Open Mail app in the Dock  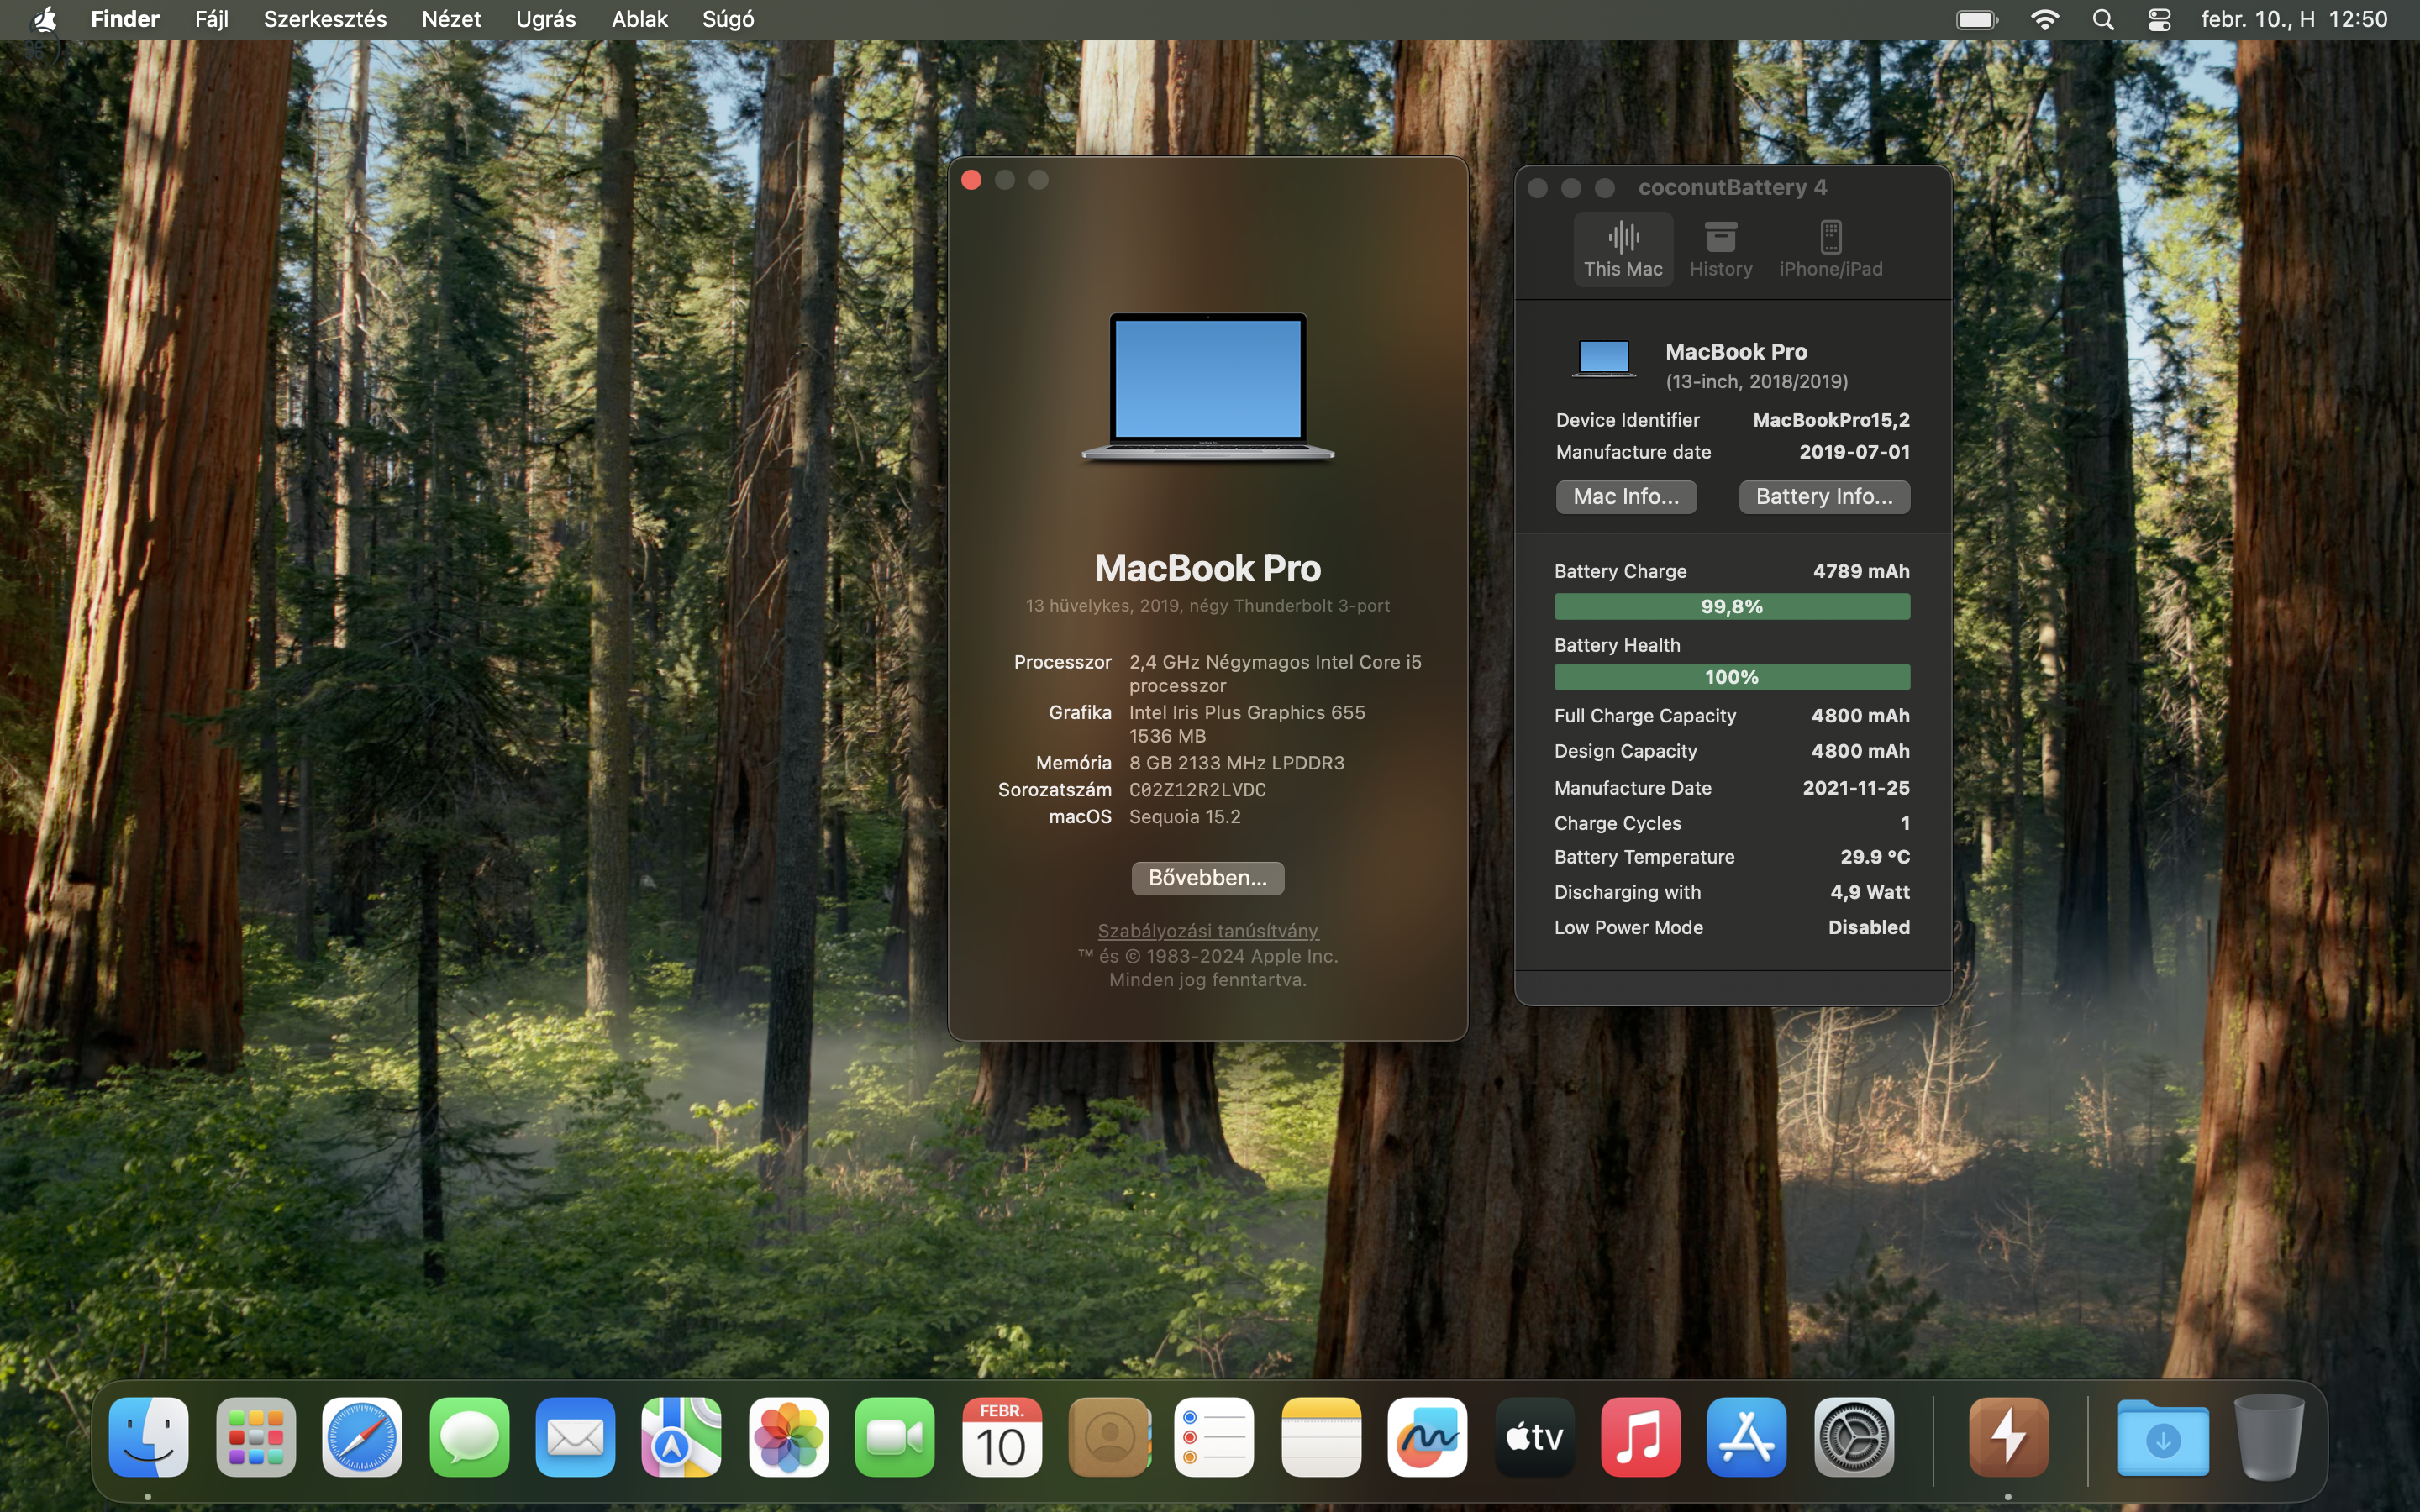click(x=575, y=1437)
